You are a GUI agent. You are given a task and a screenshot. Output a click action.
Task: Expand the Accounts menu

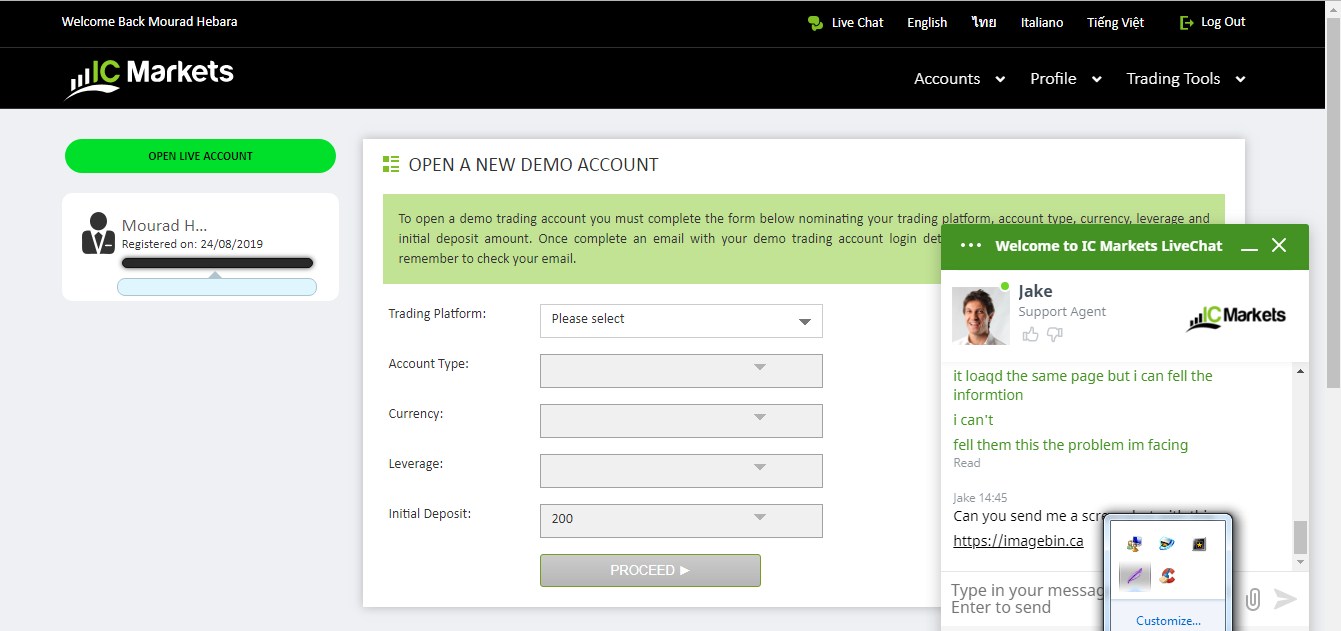pyautogui.click(x=959, y=79)
